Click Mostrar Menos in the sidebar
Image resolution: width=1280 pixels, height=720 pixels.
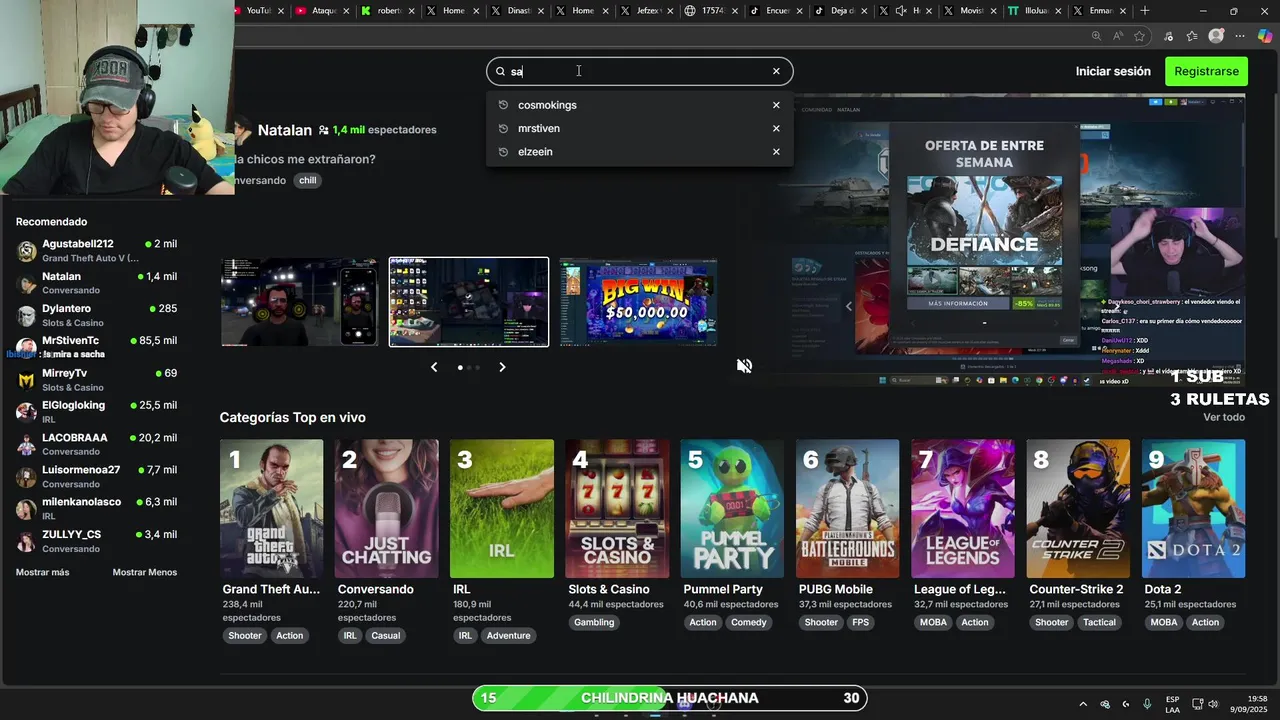coord(145,572)
